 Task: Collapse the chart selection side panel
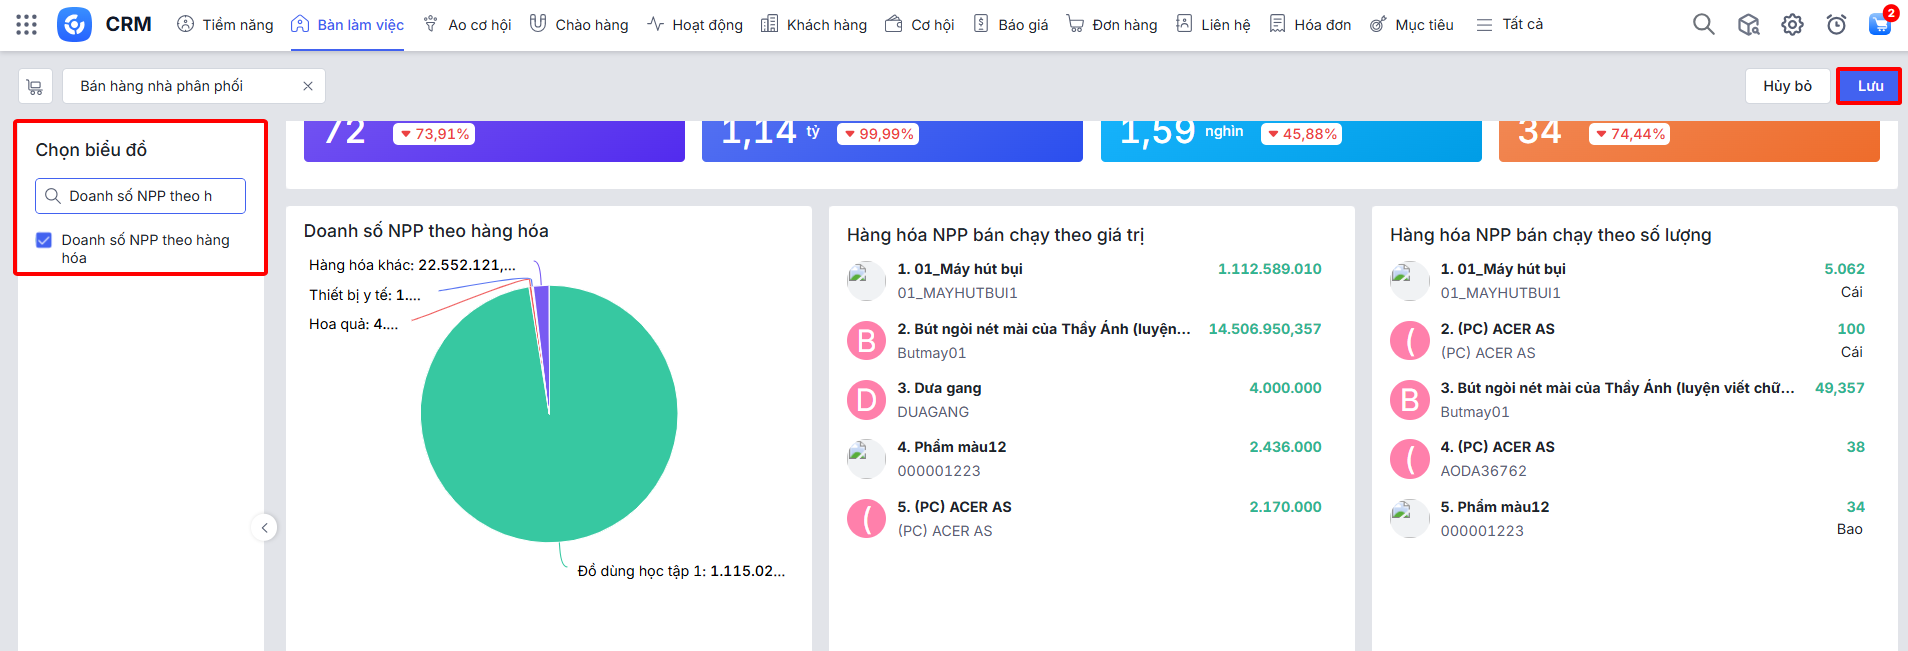pyautogui.click(x=264, y=528)
